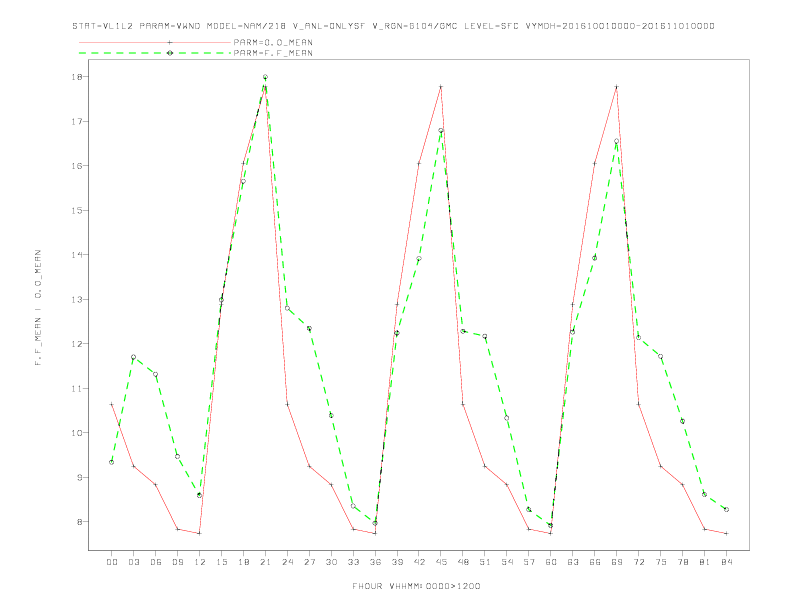Click x-axis tick label 69

point(617,562)
